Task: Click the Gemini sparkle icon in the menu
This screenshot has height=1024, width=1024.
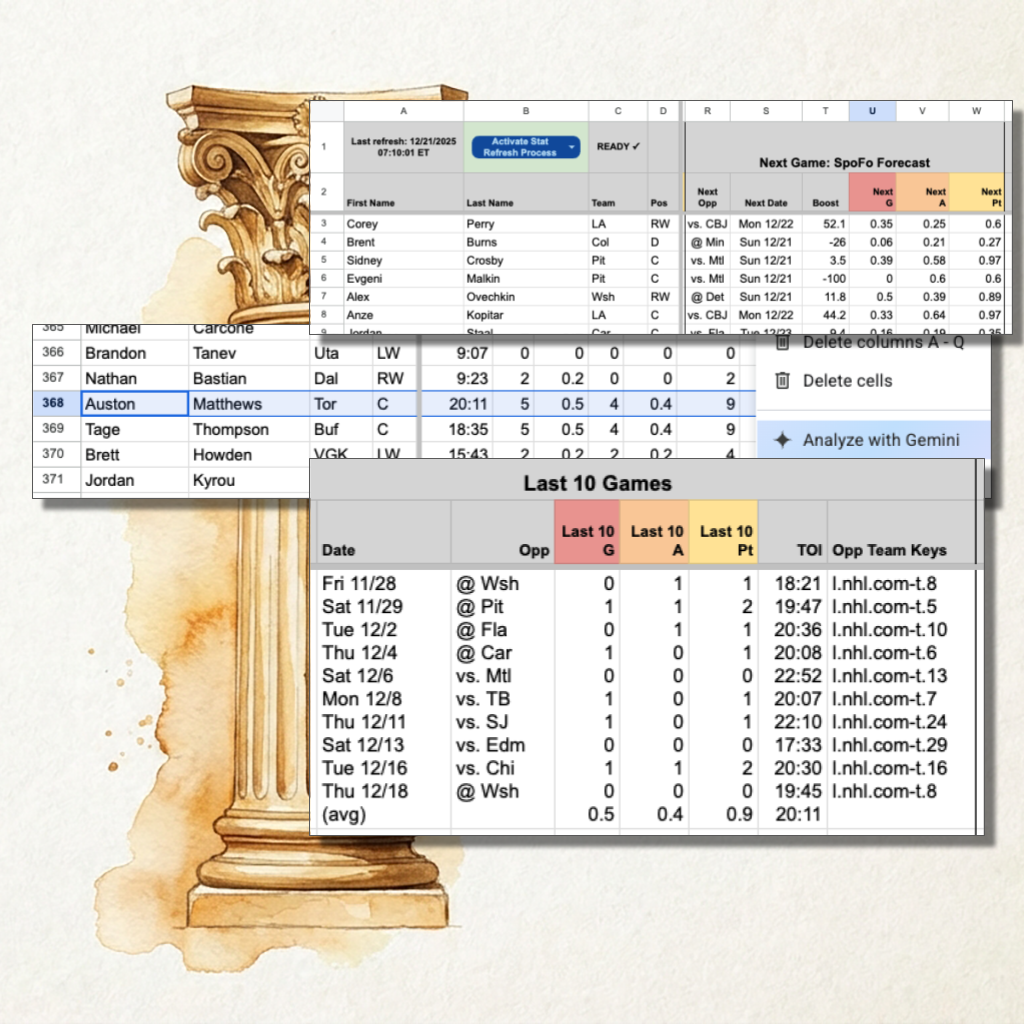Action: [782, 440]
